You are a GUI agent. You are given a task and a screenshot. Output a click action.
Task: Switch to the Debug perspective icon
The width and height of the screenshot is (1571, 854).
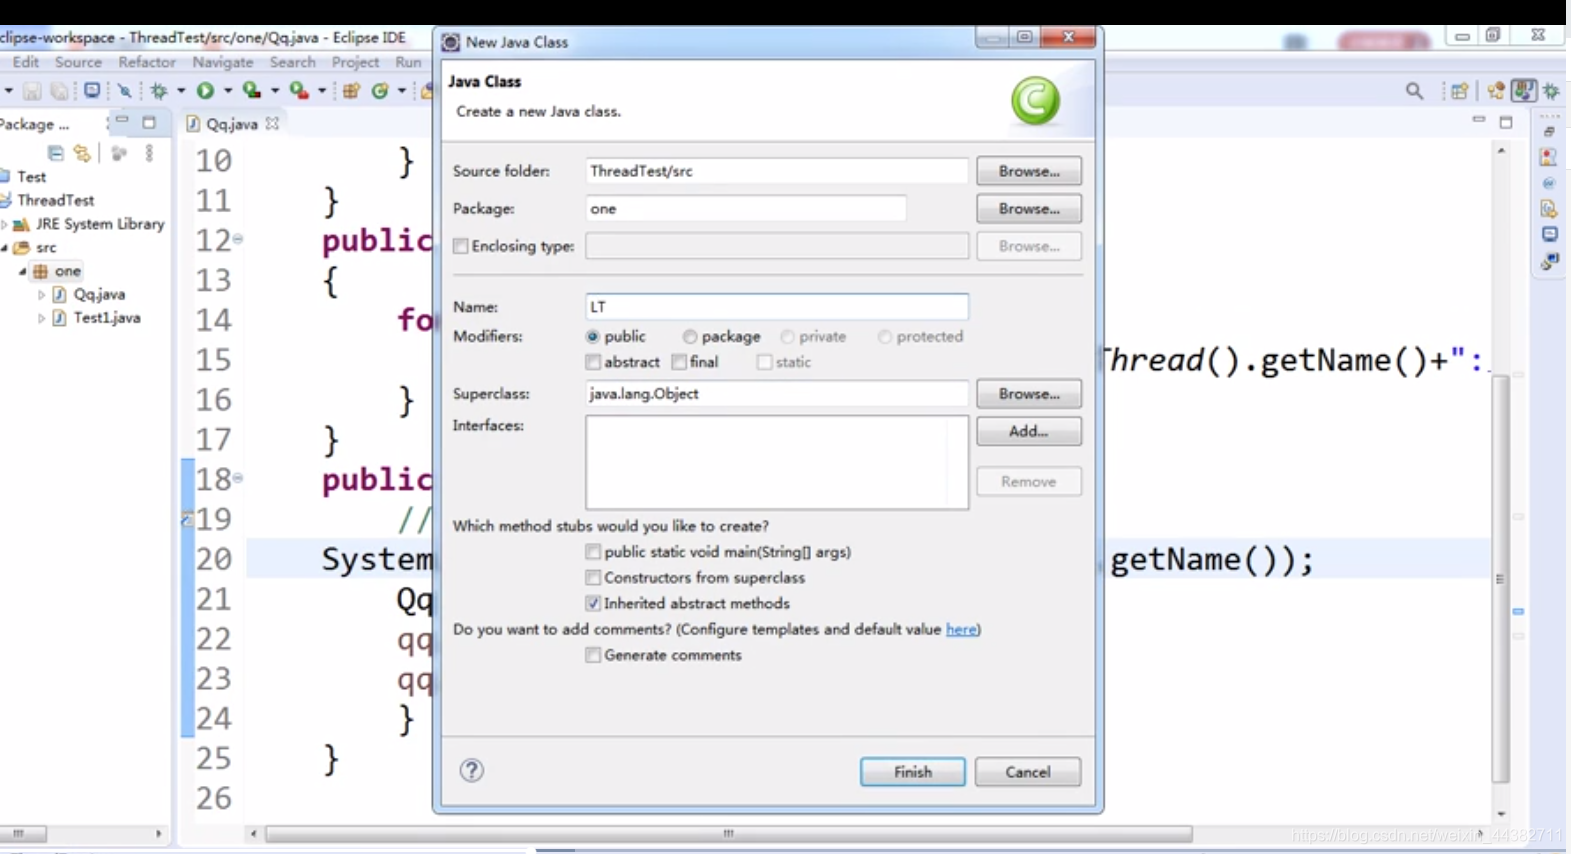point(1552,91)
